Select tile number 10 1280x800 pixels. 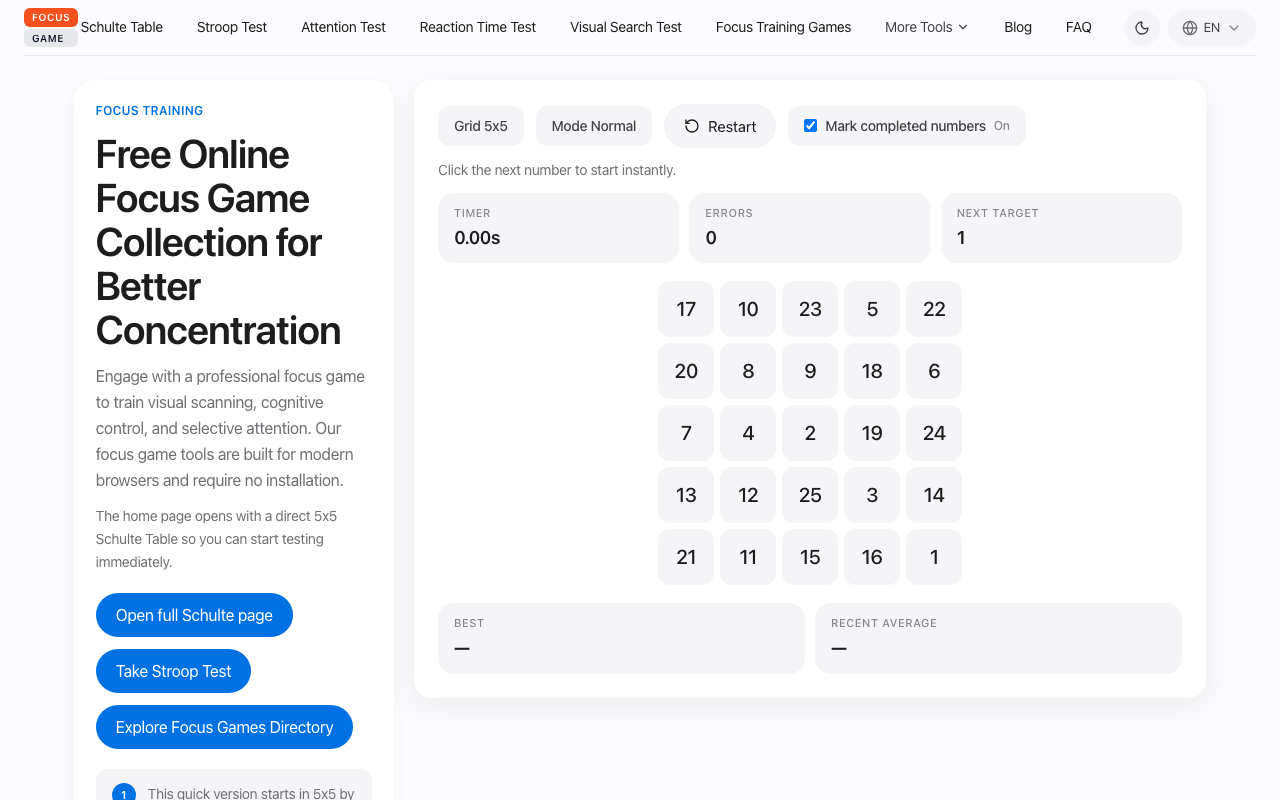click(748, 309)
